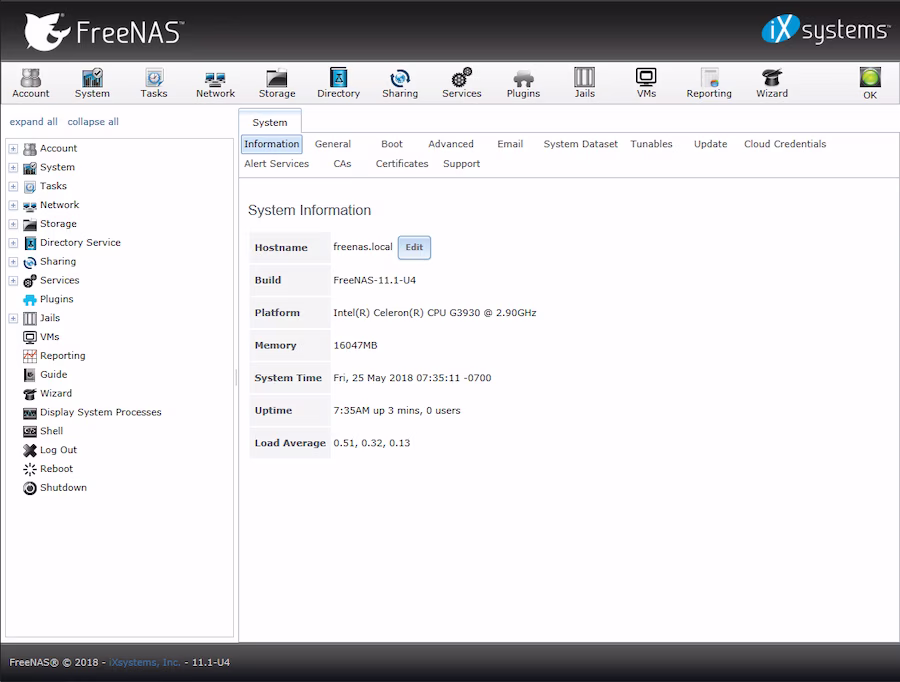Image resolution: width=900 pixels, height=682 pixels.
Task: Open the Account toolbar icon
Action: click(x=31, y=83)
